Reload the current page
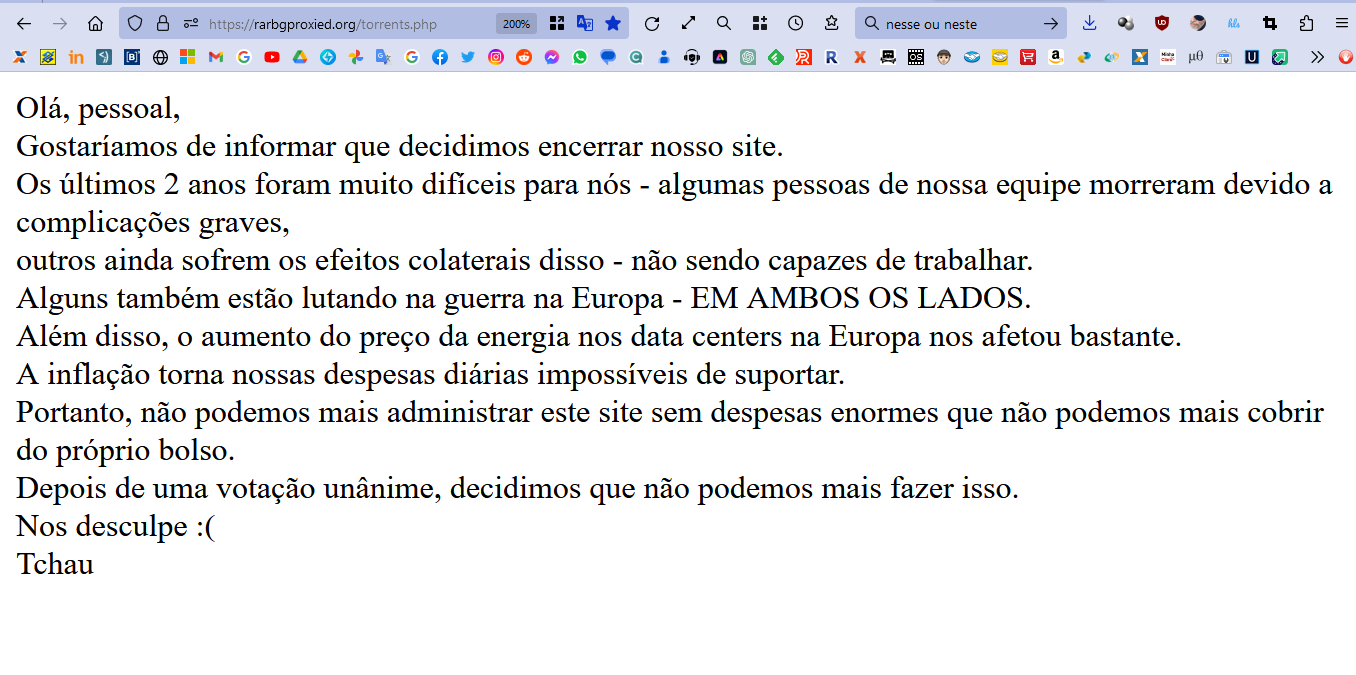This screenshot has width=1356, height=675. [x=652, y=24]
